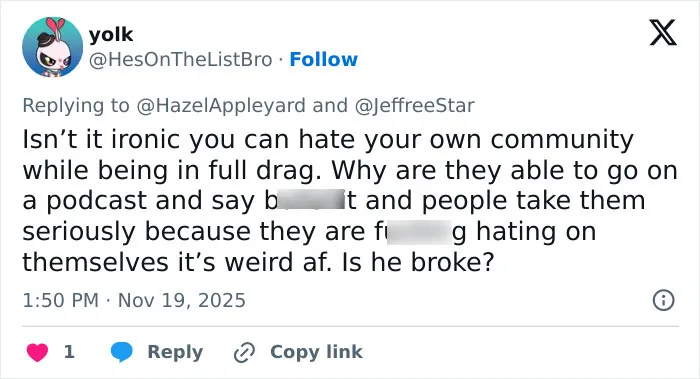Click the chain link icon
Viewport: 700px width, 379px height.
[x=244, y=352]
